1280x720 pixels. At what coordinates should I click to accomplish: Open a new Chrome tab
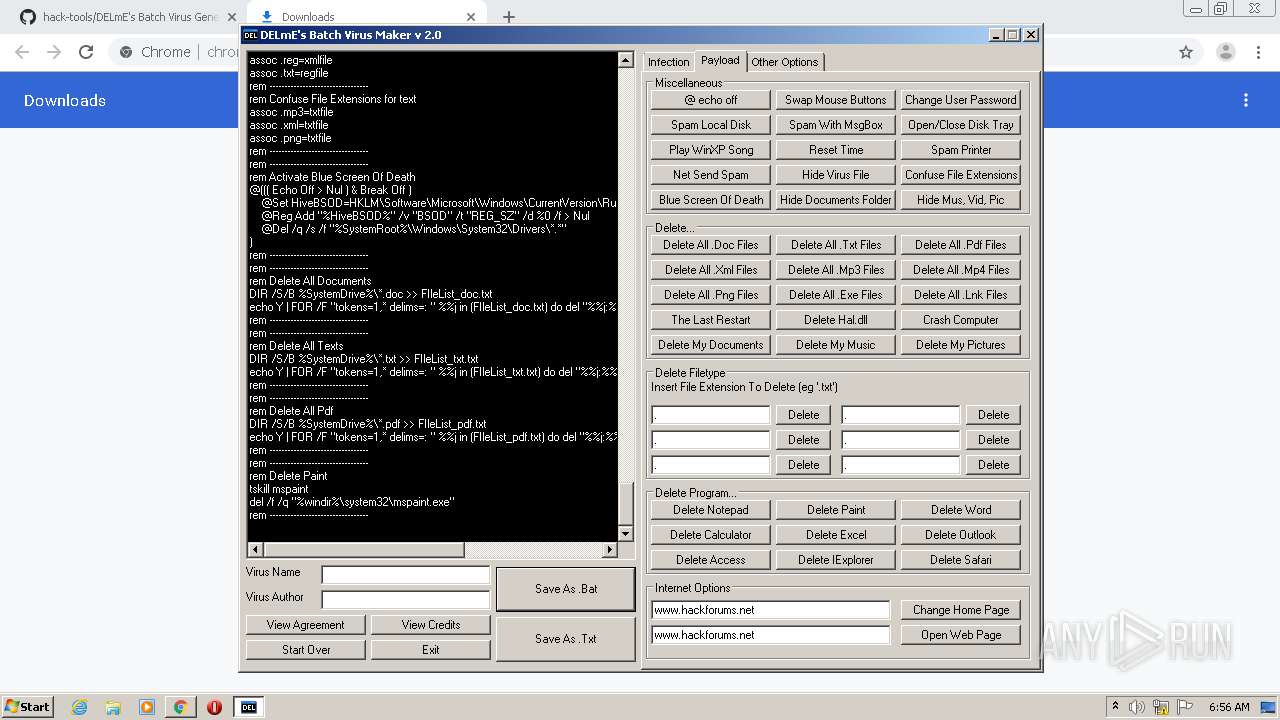click(509, 17)
